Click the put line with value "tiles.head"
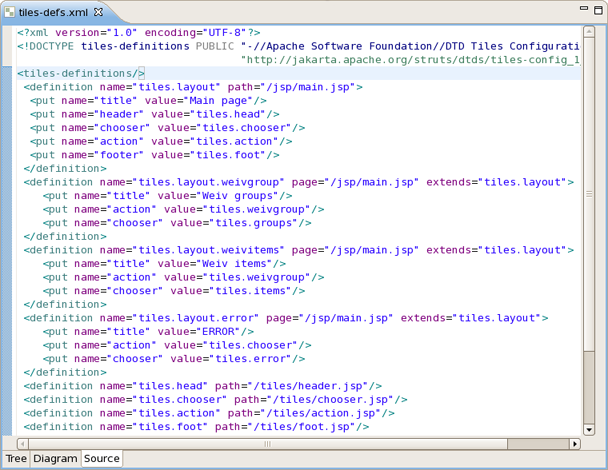This screenshot has height=470, width=608. point(155,114)
